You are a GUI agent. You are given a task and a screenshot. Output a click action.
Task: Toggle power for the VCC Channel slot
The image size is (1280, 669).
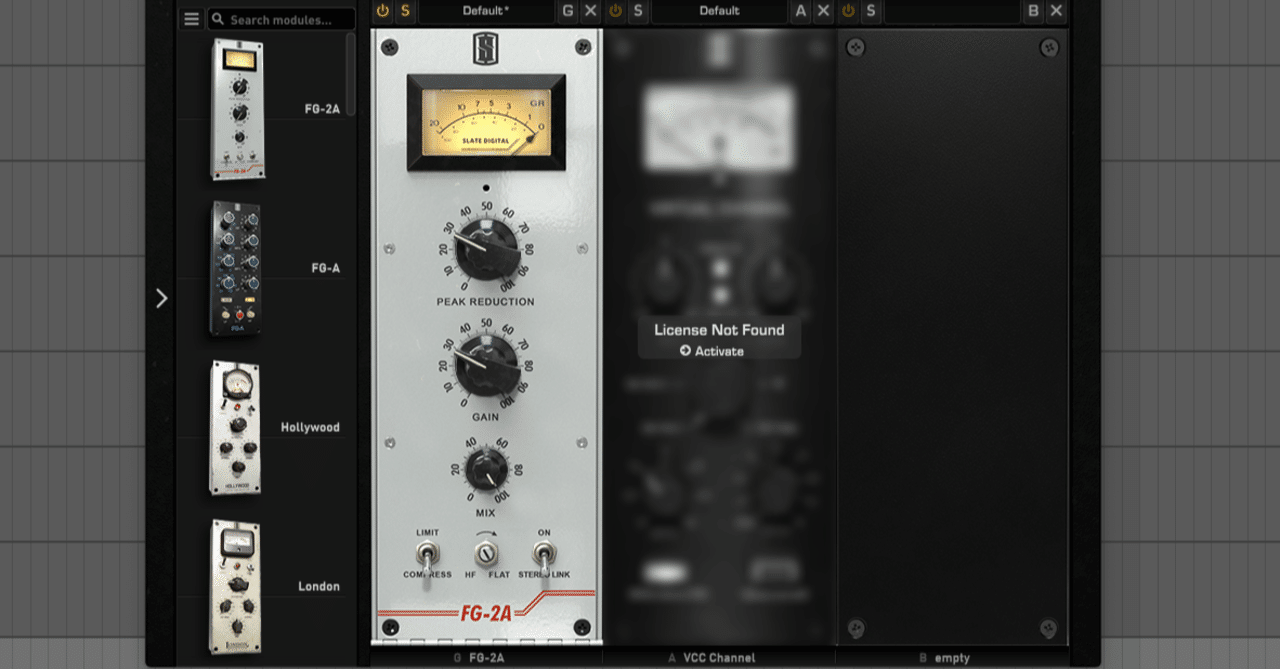616,11
